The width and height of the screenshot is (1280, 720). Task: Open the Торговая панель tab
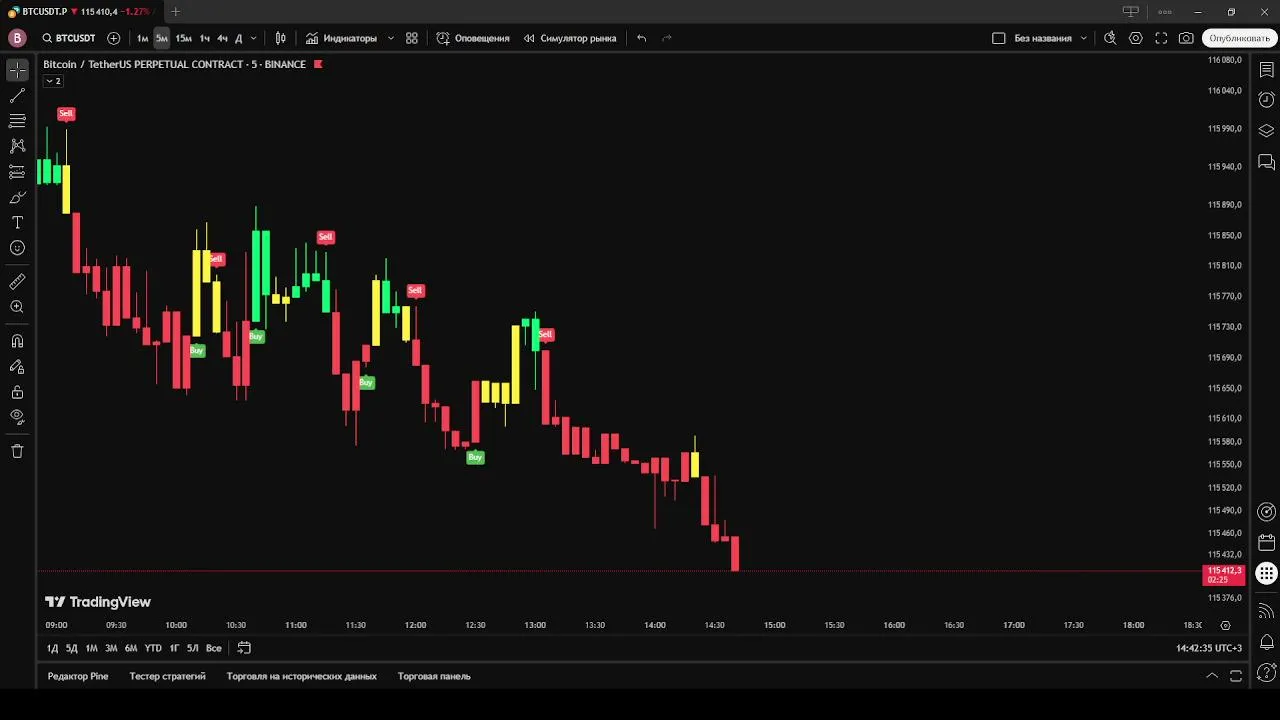click(434, 676)
